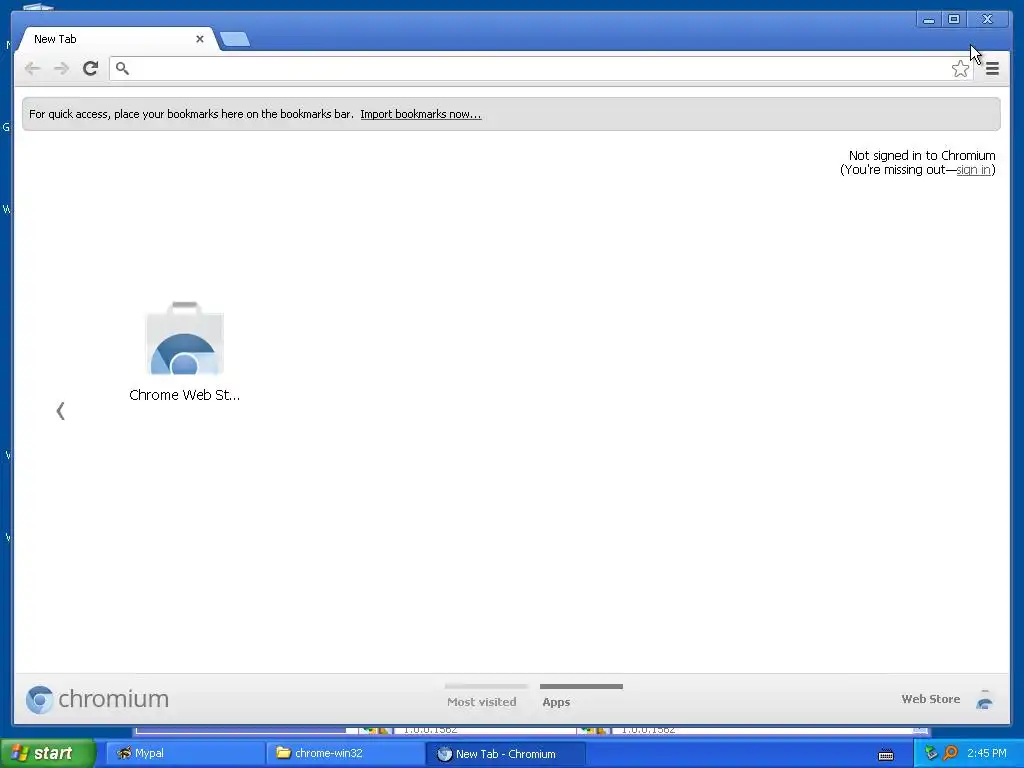1024x768 pixels.
Task: Maximize the Chromium window
Action: 954,20
